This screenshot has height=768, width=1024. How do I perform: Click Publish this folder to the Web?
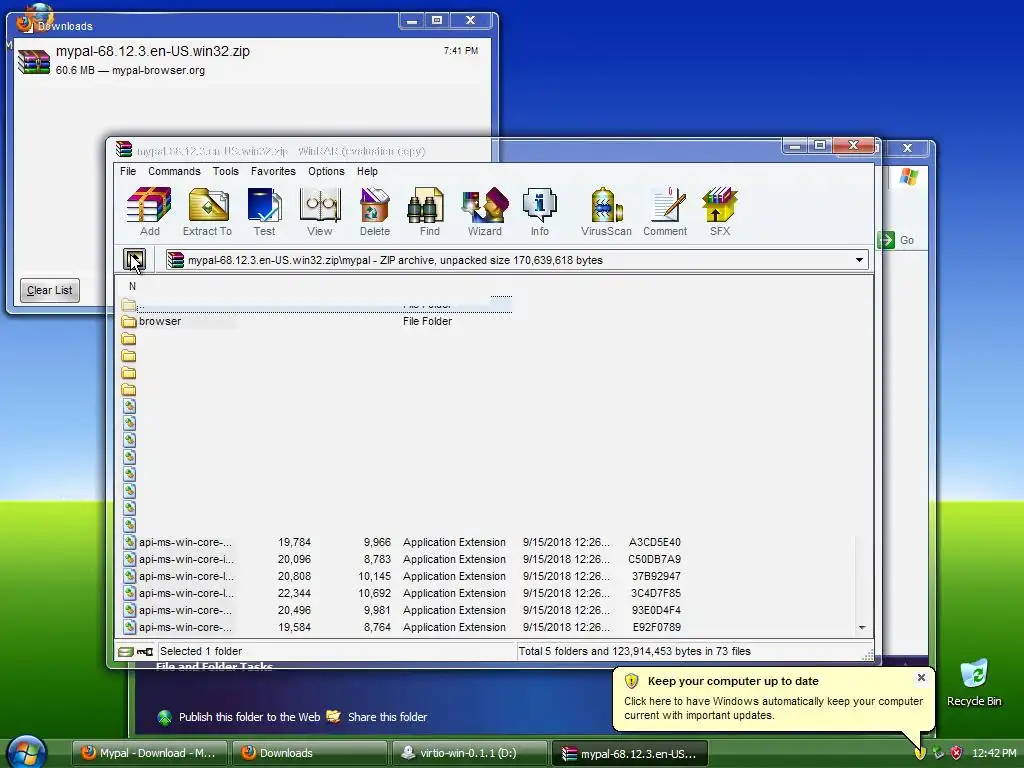pyautogui.click(x=239, y=717)
